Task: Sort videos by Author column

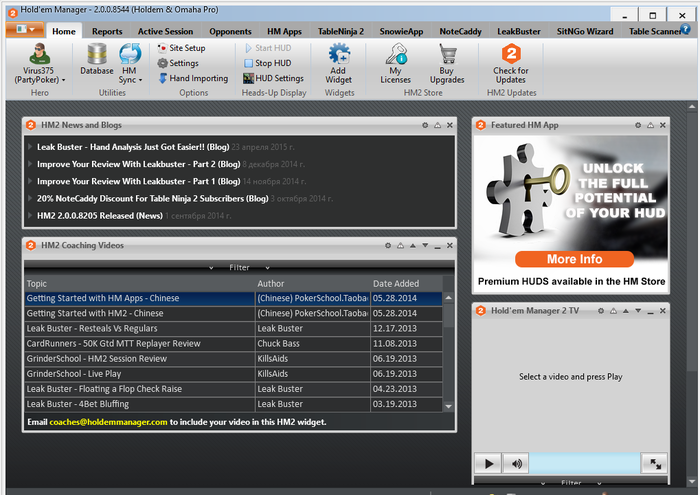Action: point(312,283)
